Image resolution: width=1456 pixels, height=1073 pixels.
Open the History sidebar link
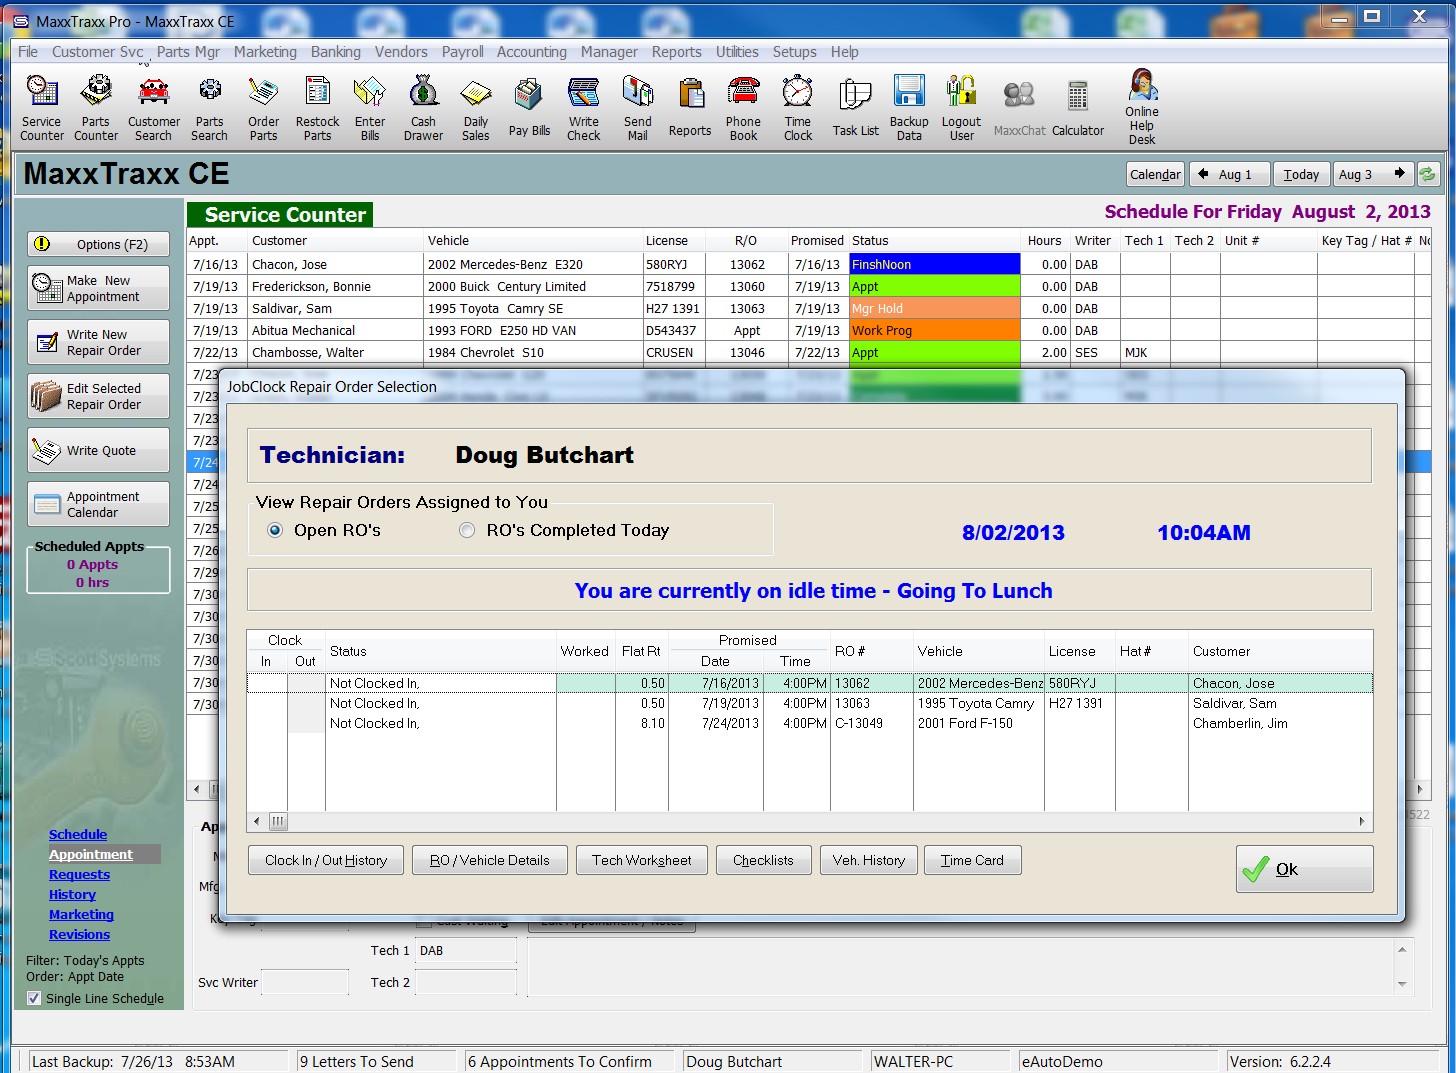73,894
